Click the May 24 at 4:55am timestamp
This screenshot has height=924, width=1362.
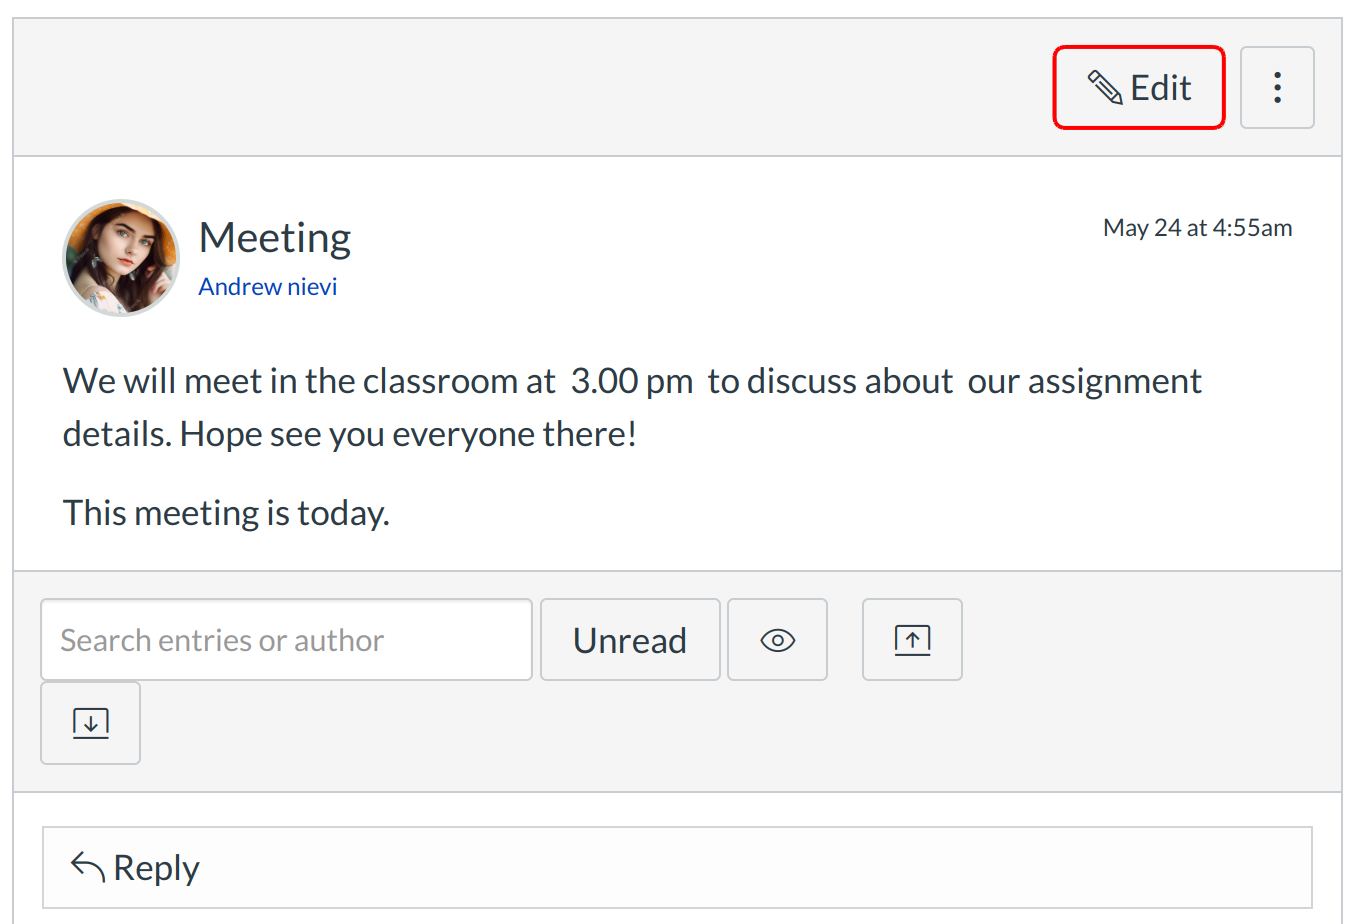click(1197, 228)
